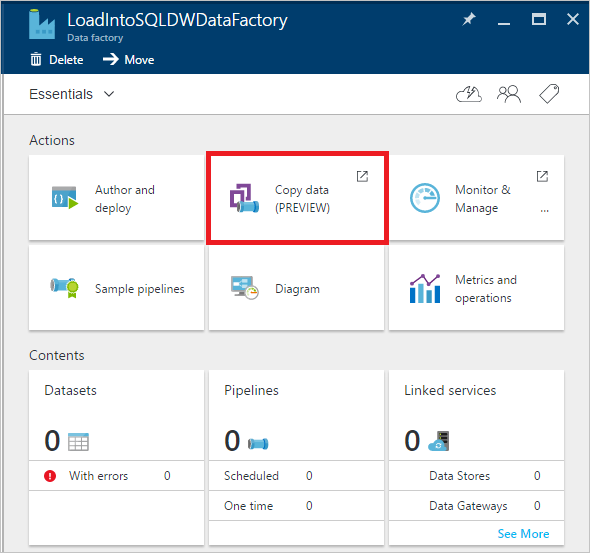Open the Author and deploy tile
This screenshot has width=590, height=553.
click(x=116, y=198)
